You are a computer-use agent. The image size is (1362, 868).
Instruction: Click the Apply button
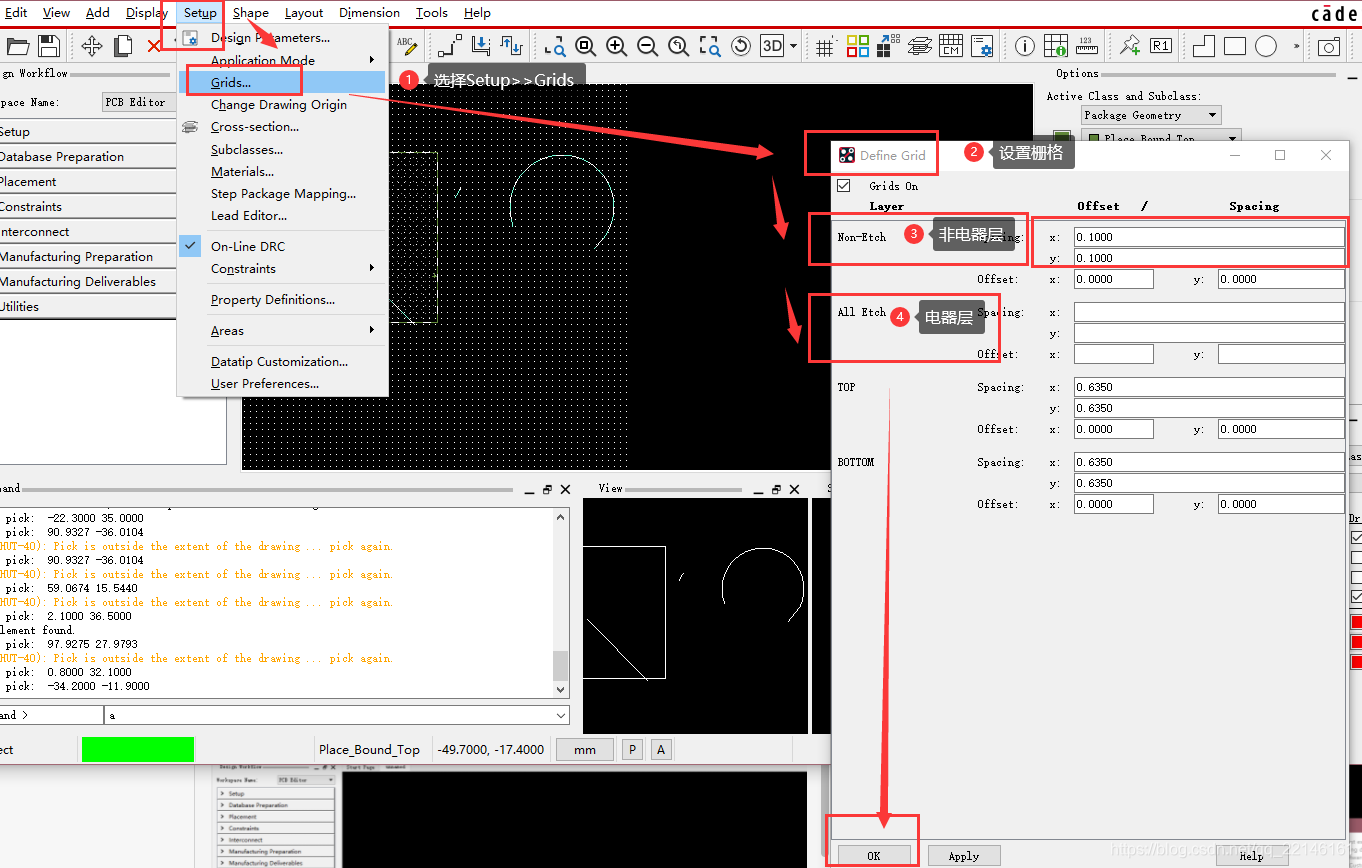[x=963, y=856]
